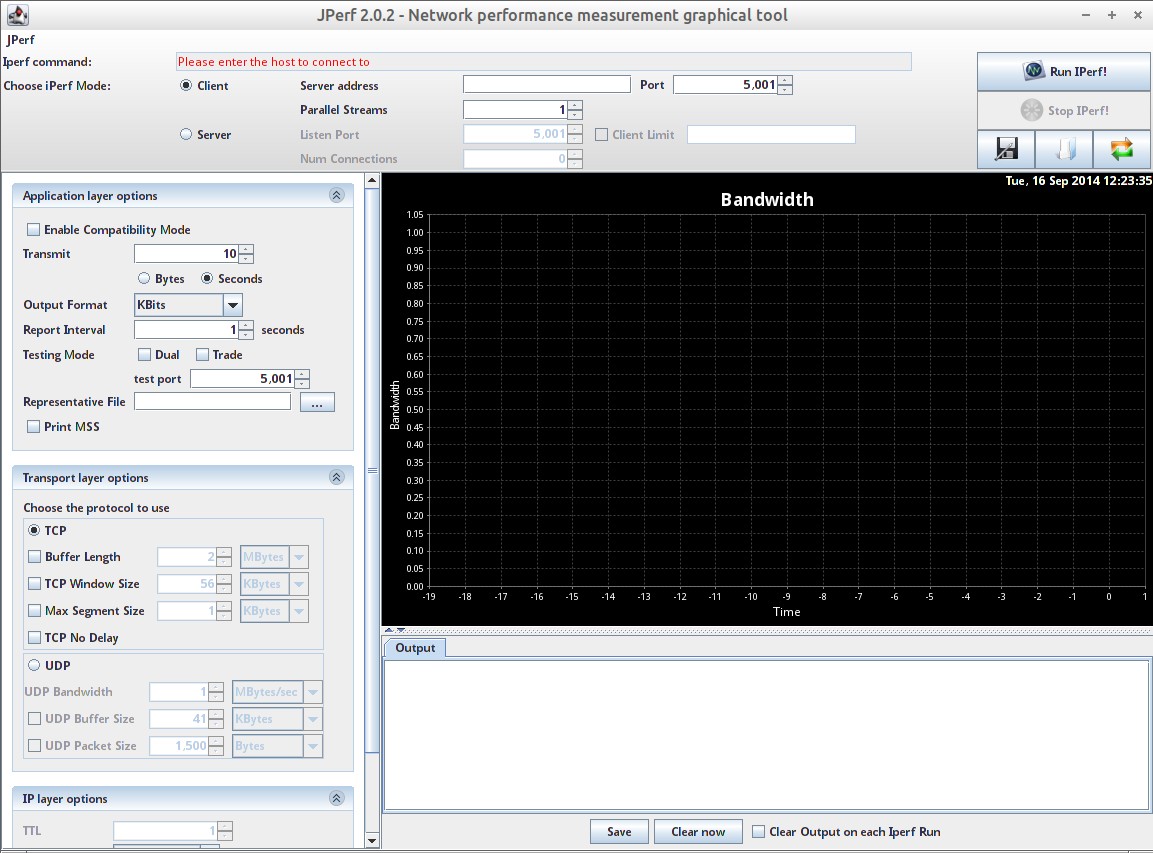Enable the Max Segment Size checkbox
The width and height of the screenshot is (1153, 853).
[x=35, y=610]
